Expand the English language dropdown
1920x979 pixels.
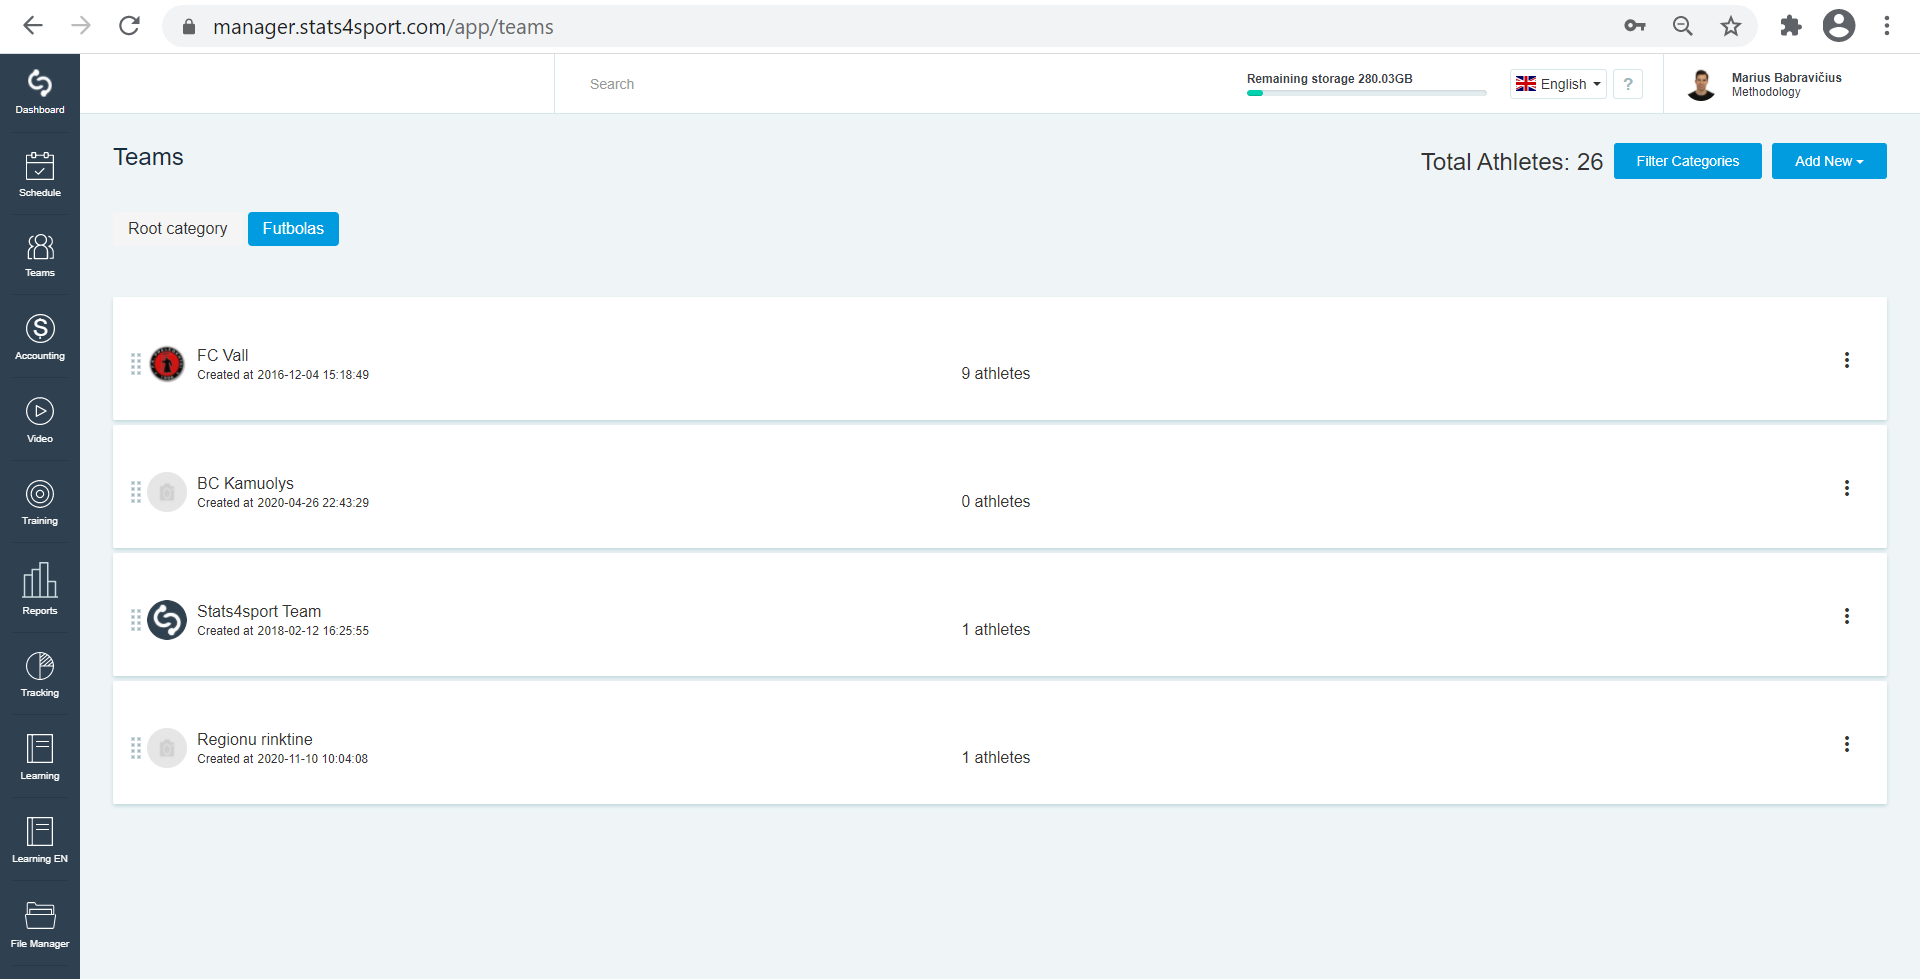point(1558,84)
